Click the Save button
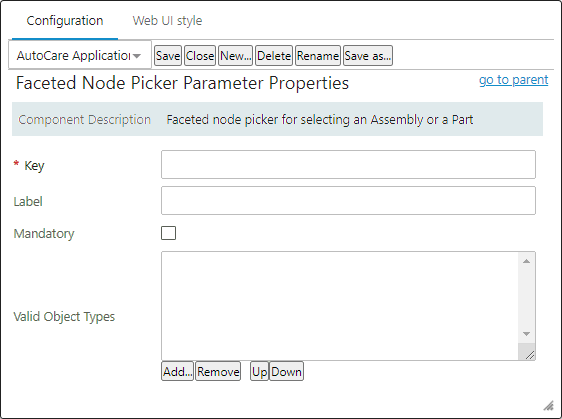This screenshot has width=562, height=419. click(168, 56)
